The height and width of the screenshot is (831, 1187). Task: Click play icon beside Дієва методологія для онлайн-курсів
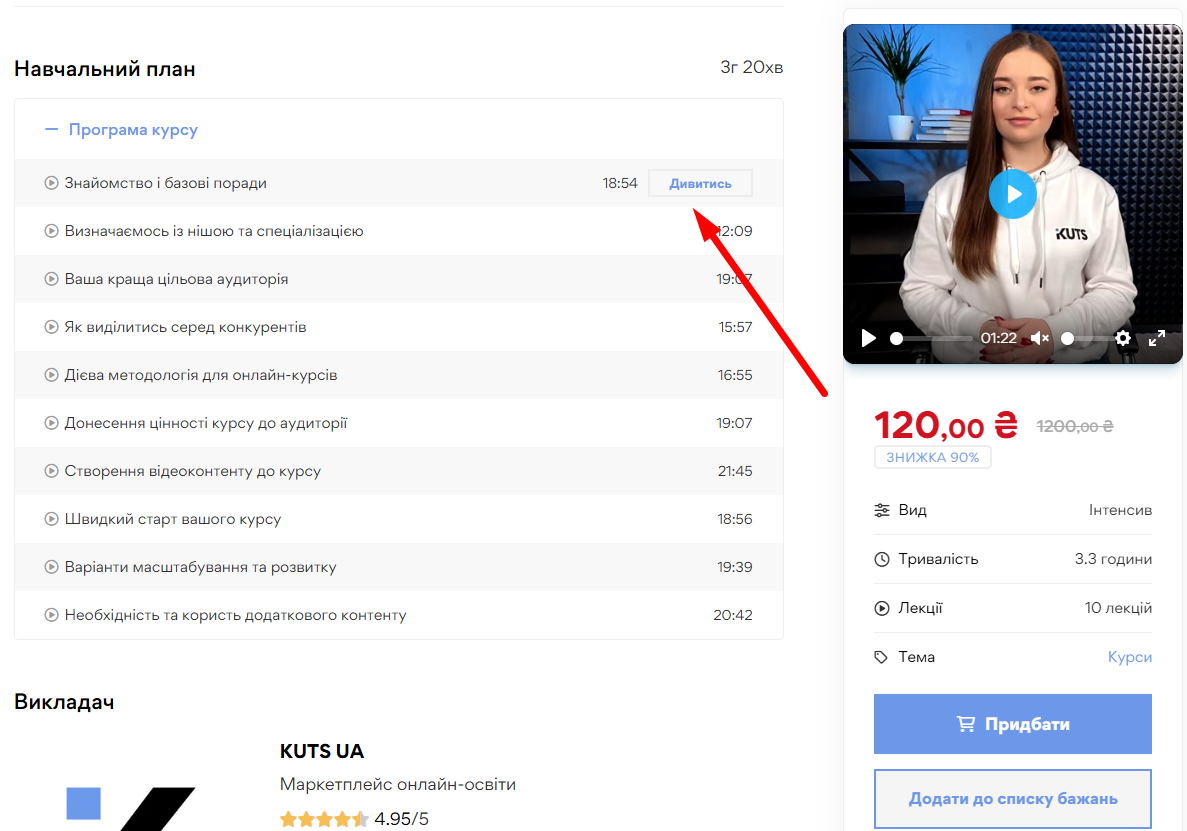click(x=52, y=375)
